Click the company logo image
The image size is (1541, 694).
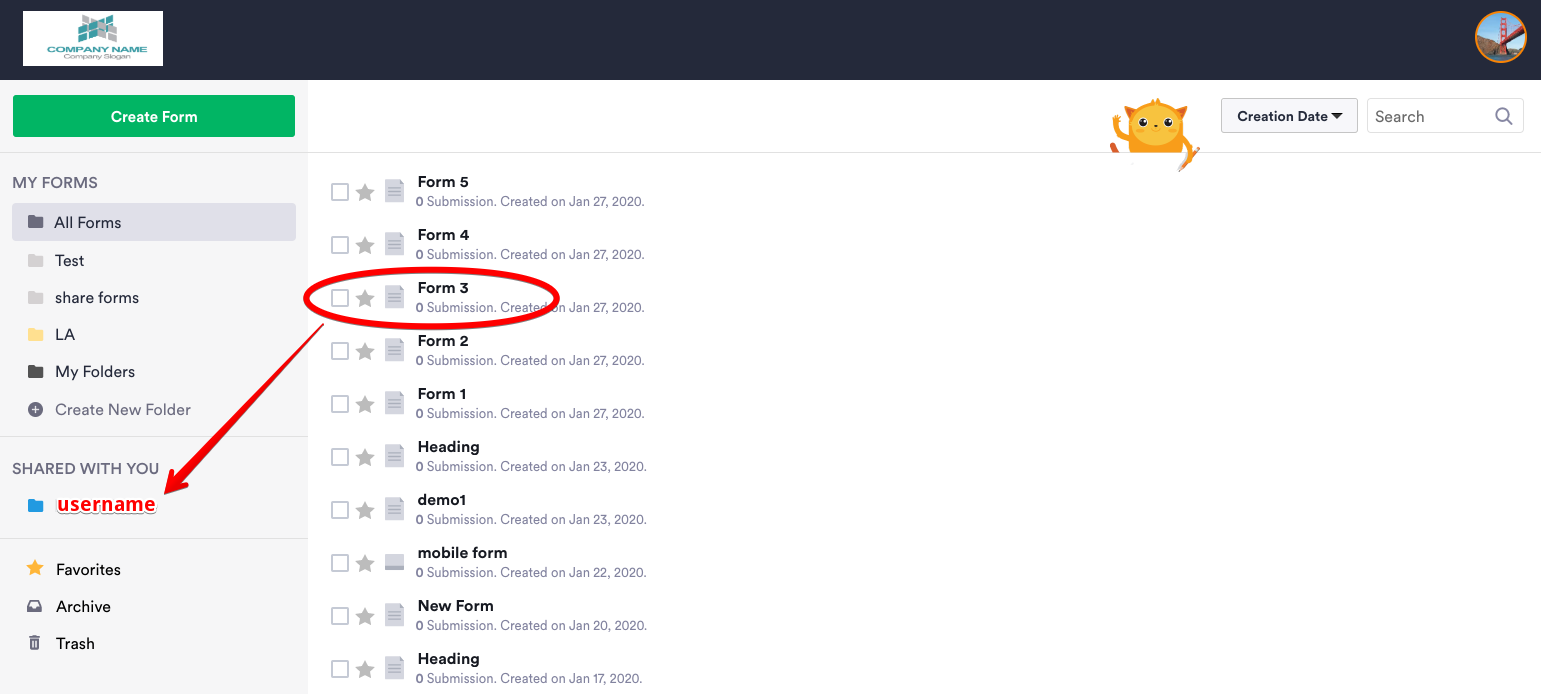pos(93,39)
